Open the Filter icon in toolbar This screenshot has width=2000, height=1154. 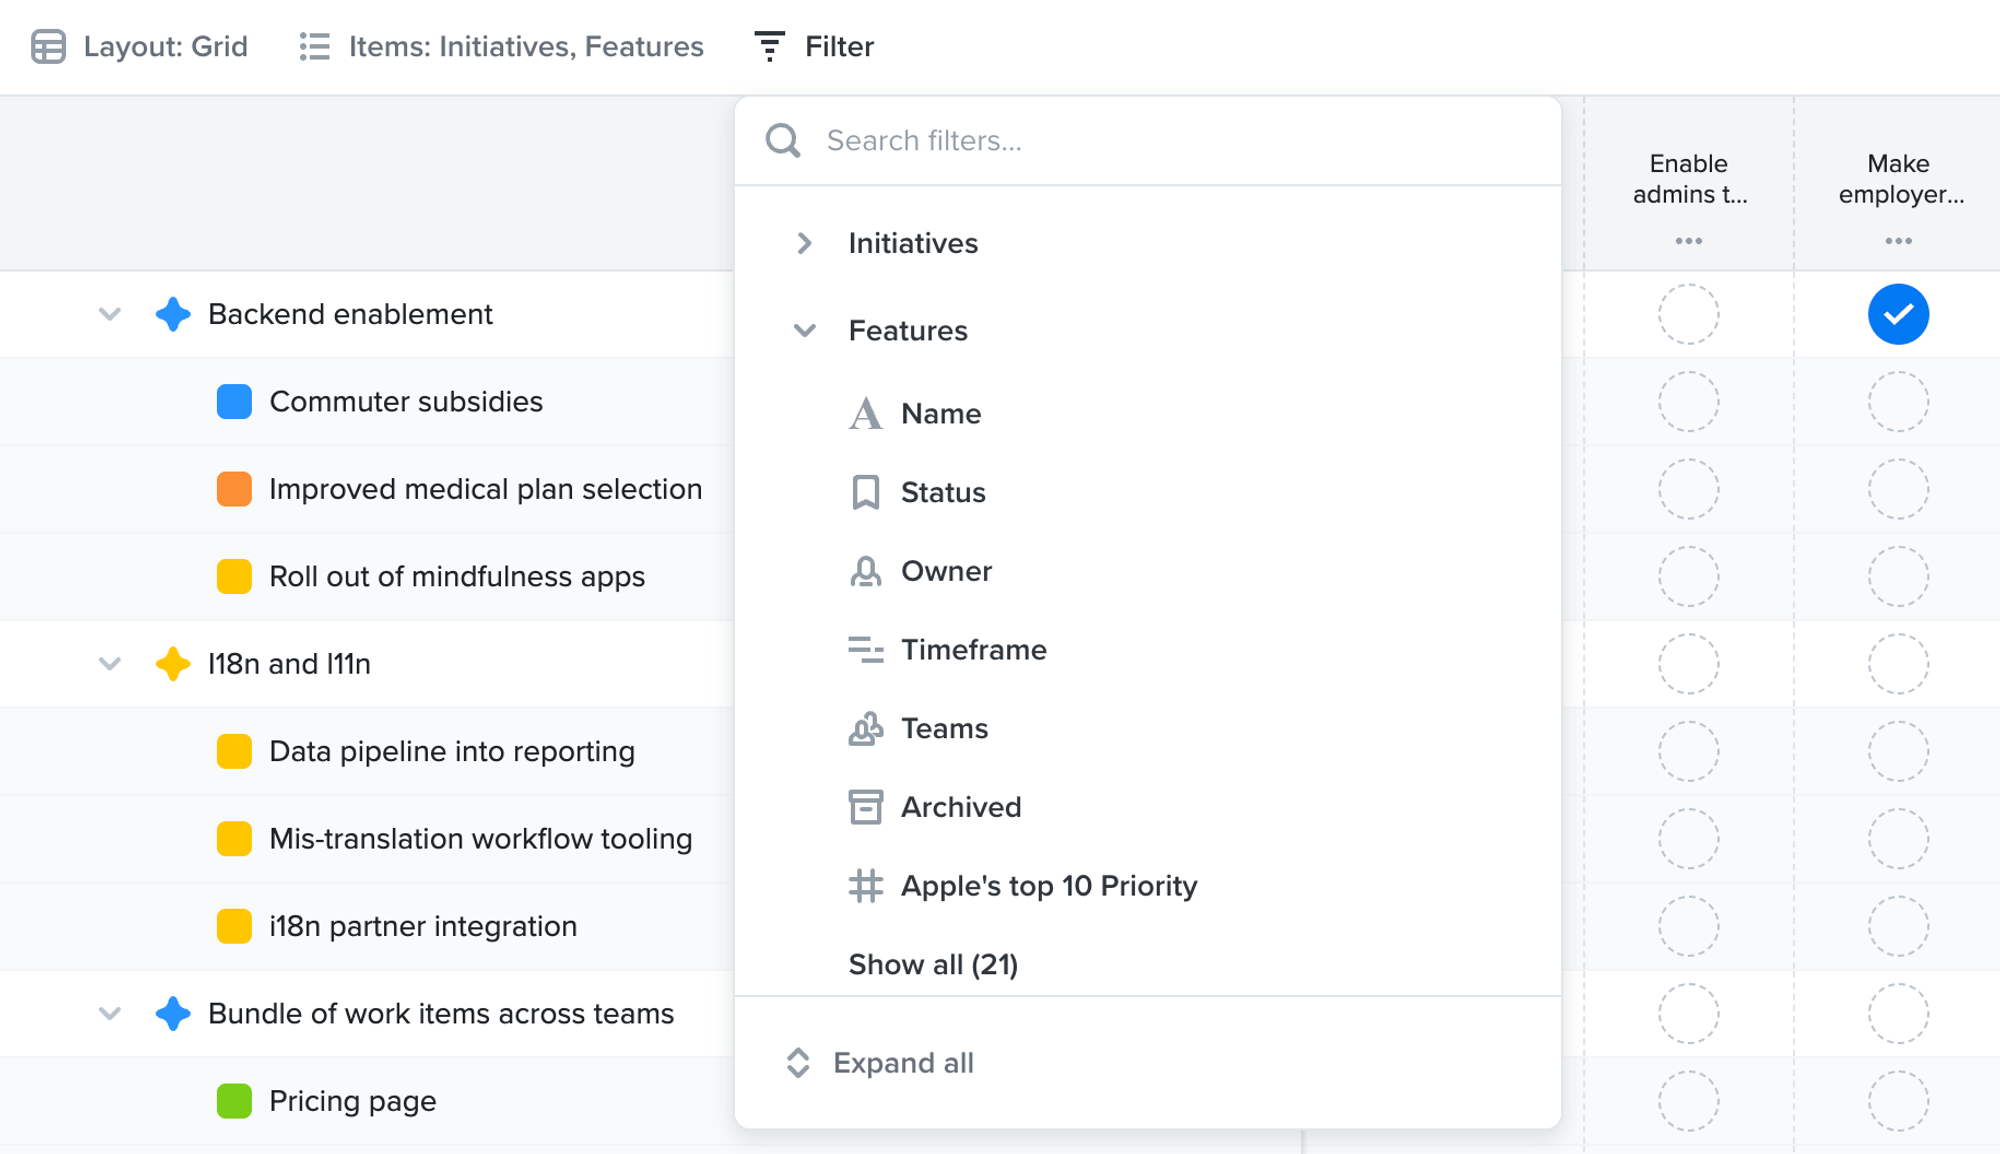pos(768,46)
